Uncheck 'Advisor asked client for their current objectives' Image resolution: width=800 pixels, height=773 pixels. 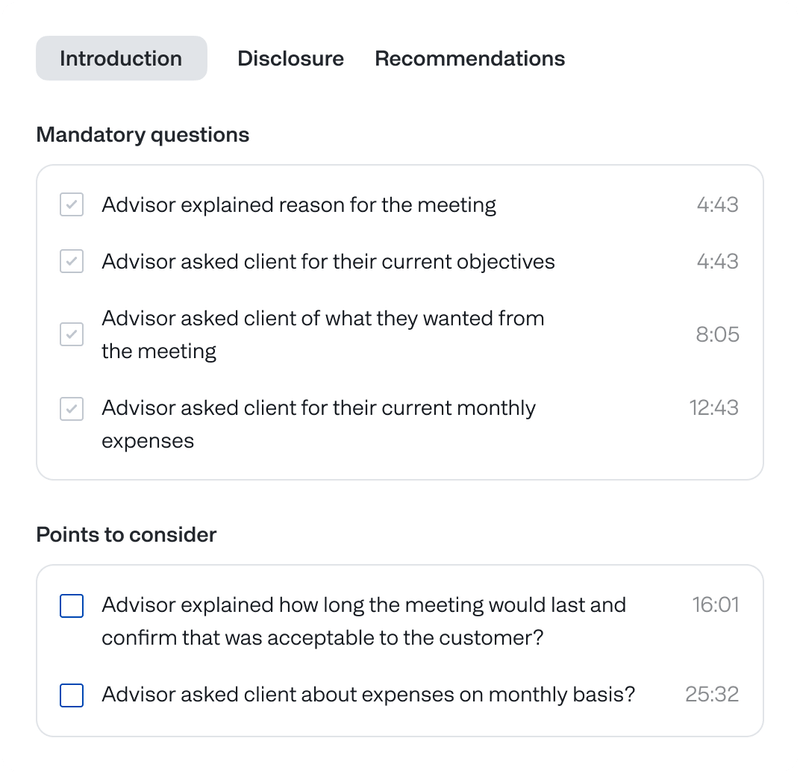click(71, 261)
